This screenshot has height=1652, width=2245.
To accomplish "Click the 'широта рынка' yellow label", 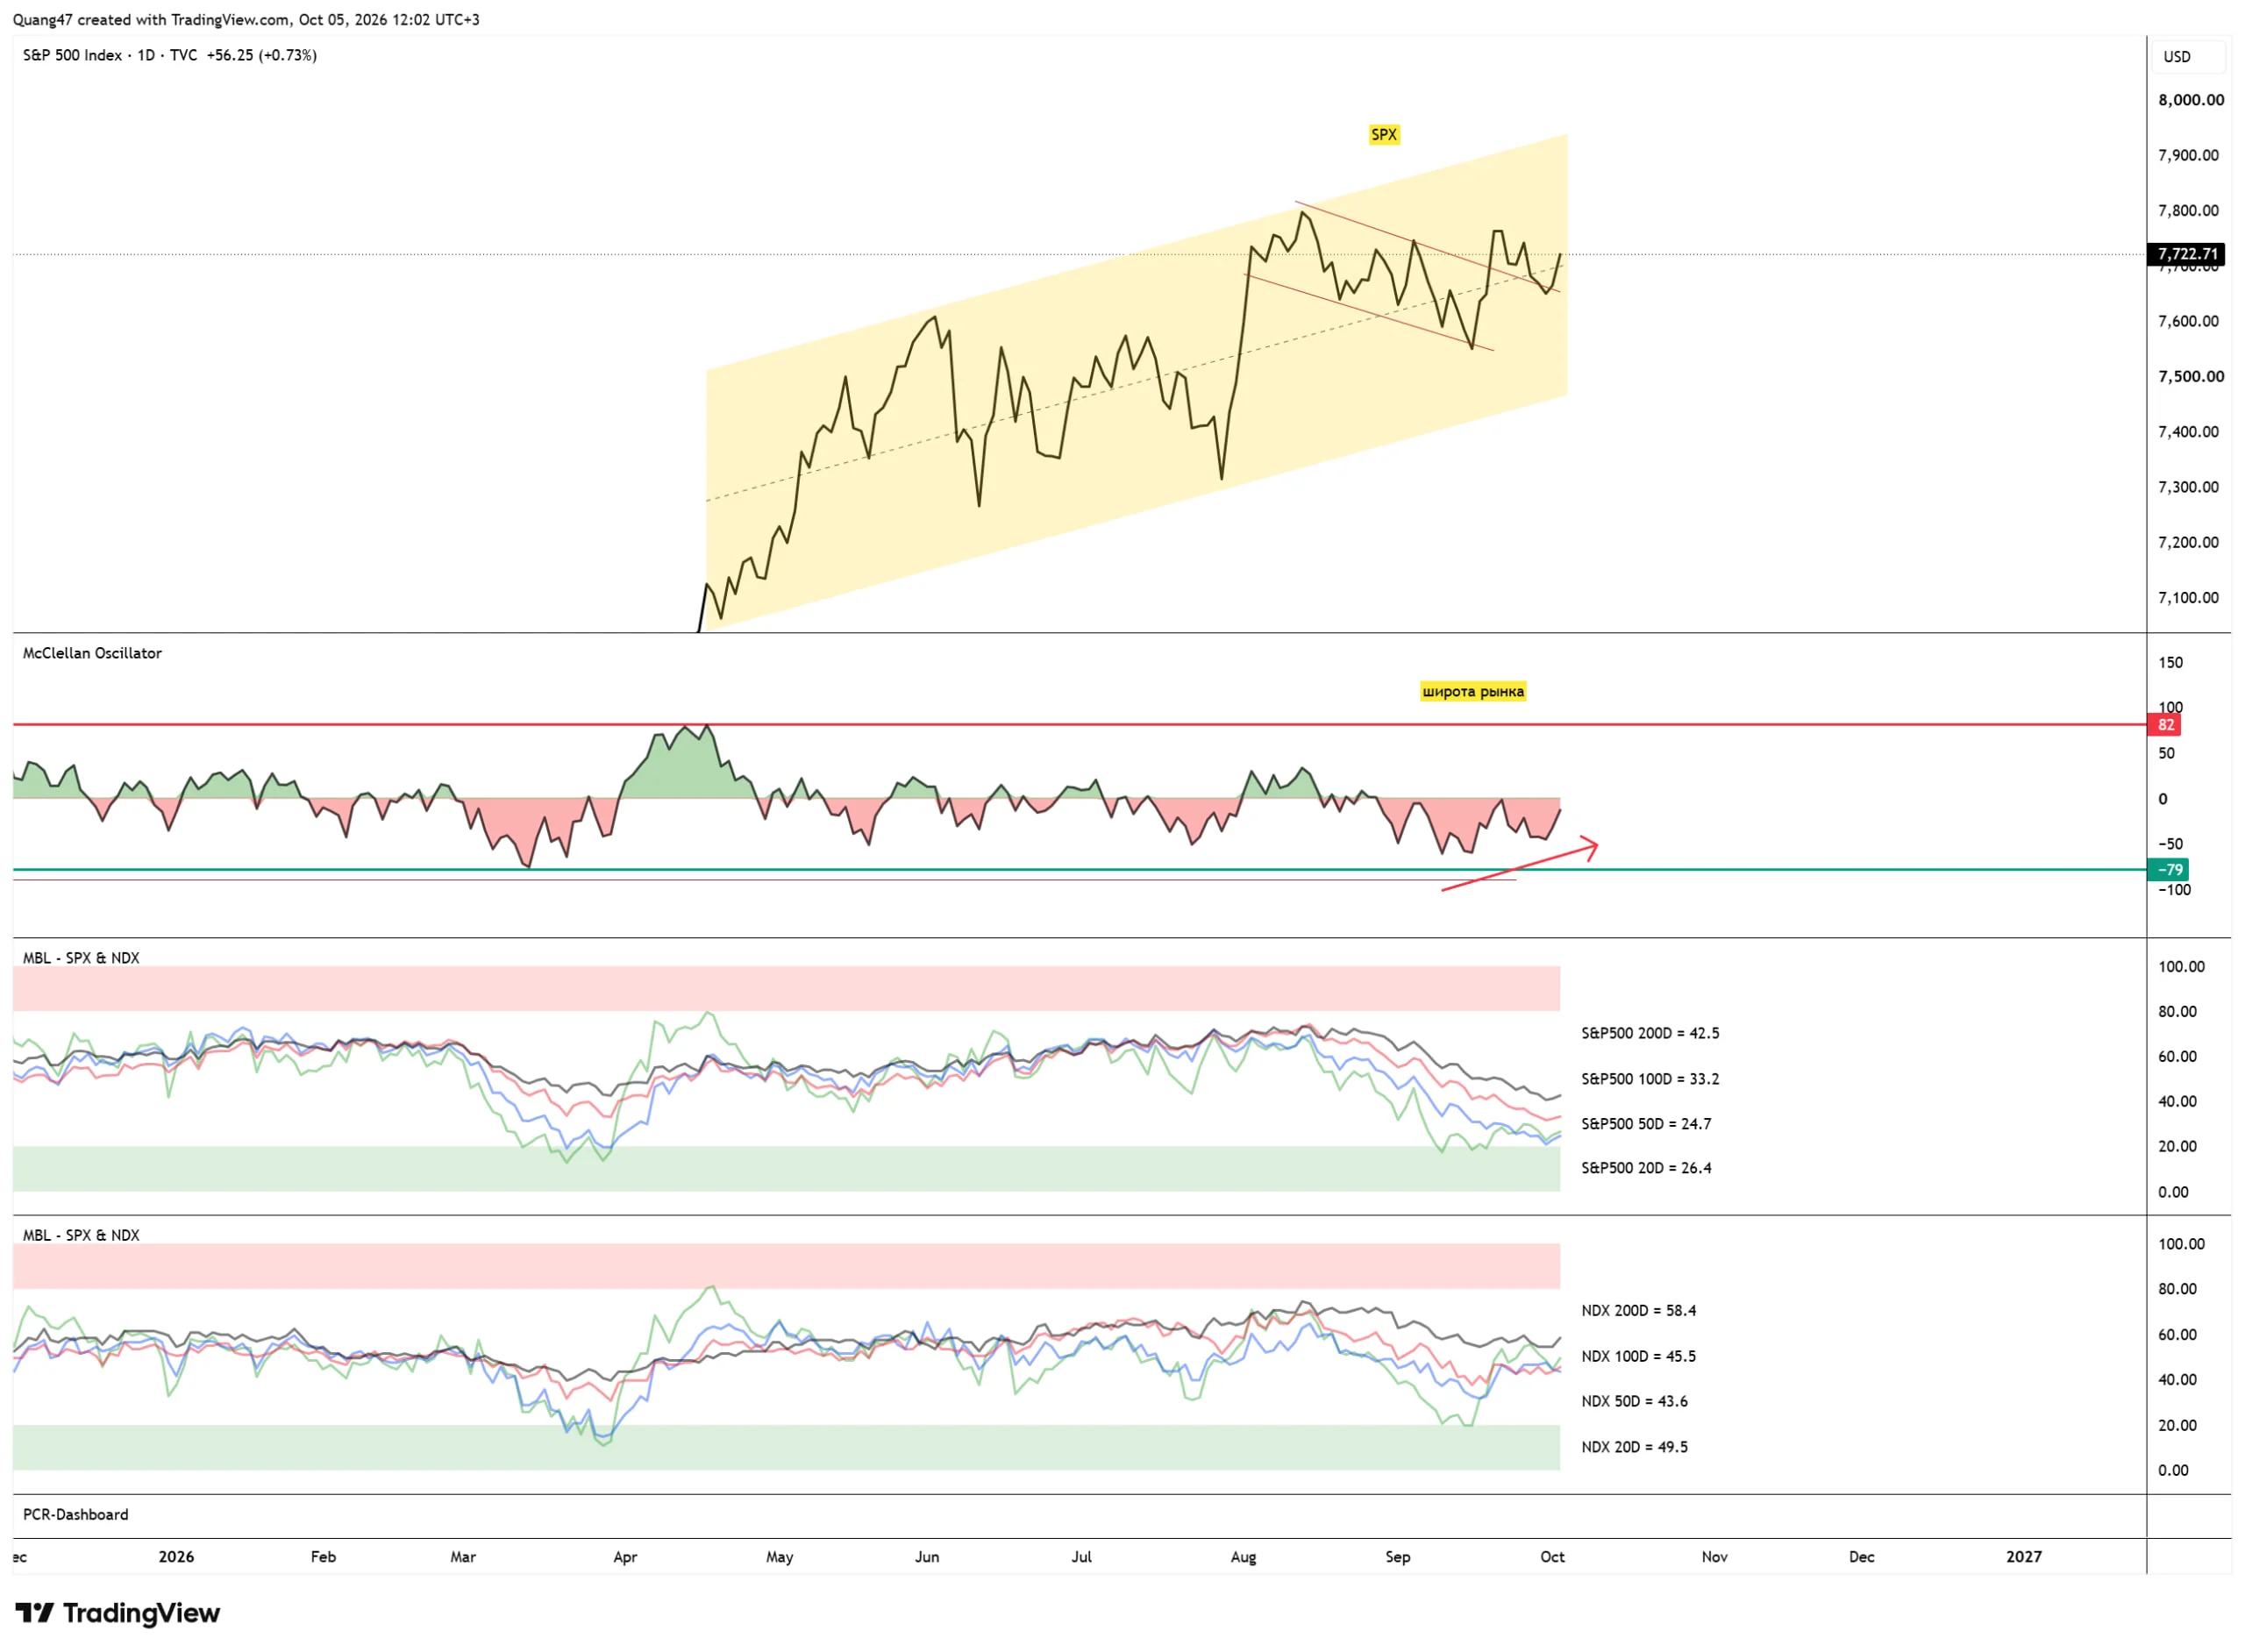I will [1472, 691].
